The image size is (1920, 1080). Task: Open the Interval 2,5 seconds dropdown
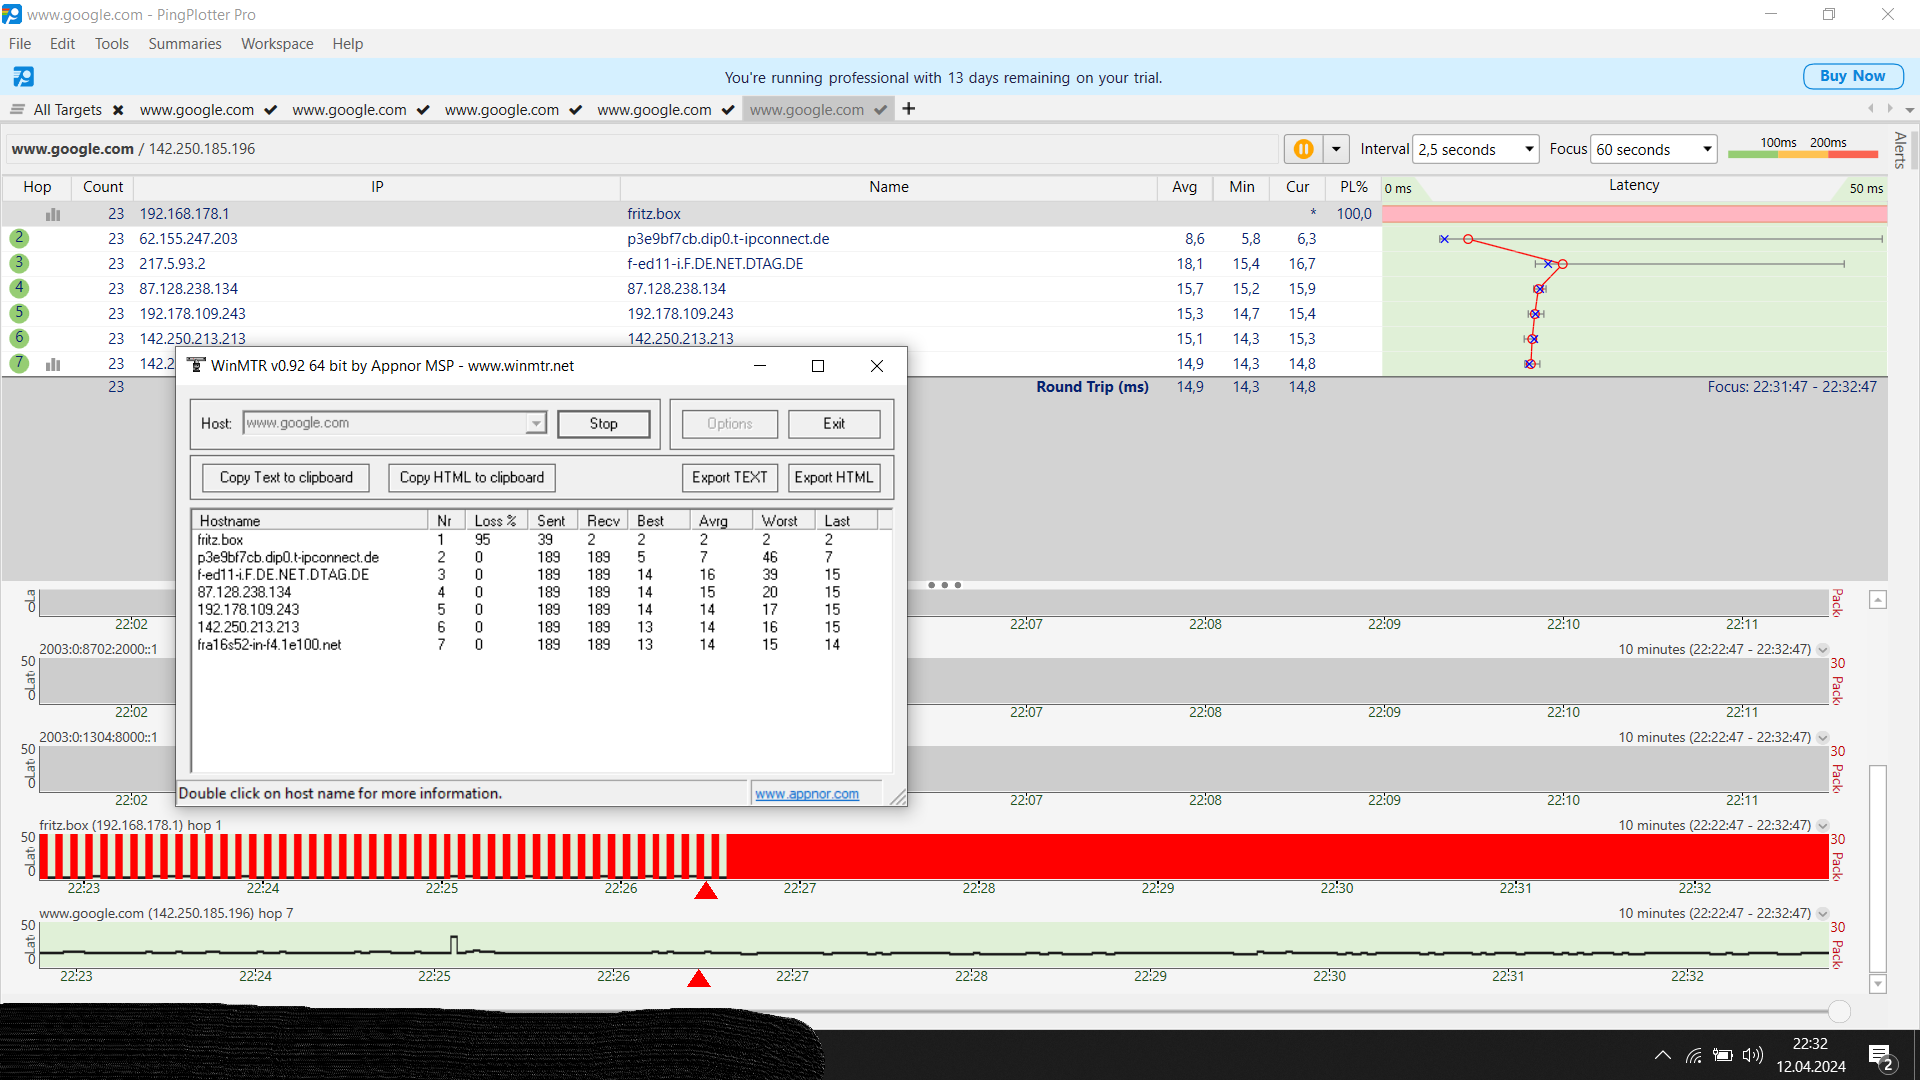(1475, 149)
